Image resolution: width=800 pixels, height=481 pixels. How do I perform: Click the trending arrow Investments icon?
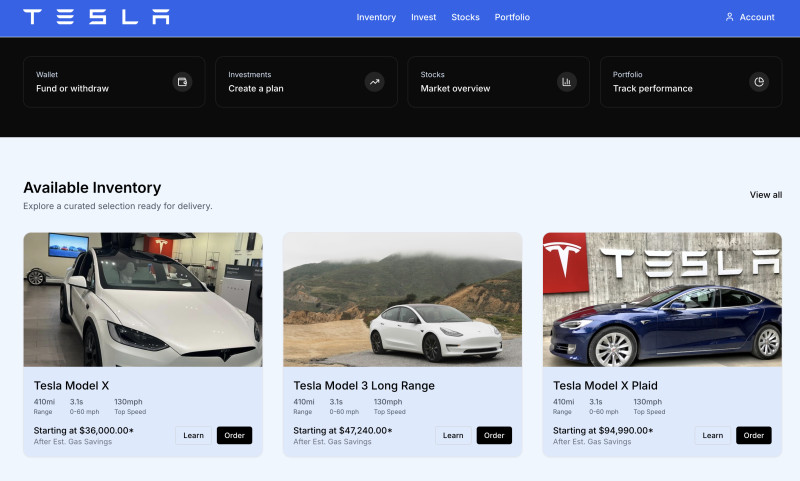(x=374, y=82)
